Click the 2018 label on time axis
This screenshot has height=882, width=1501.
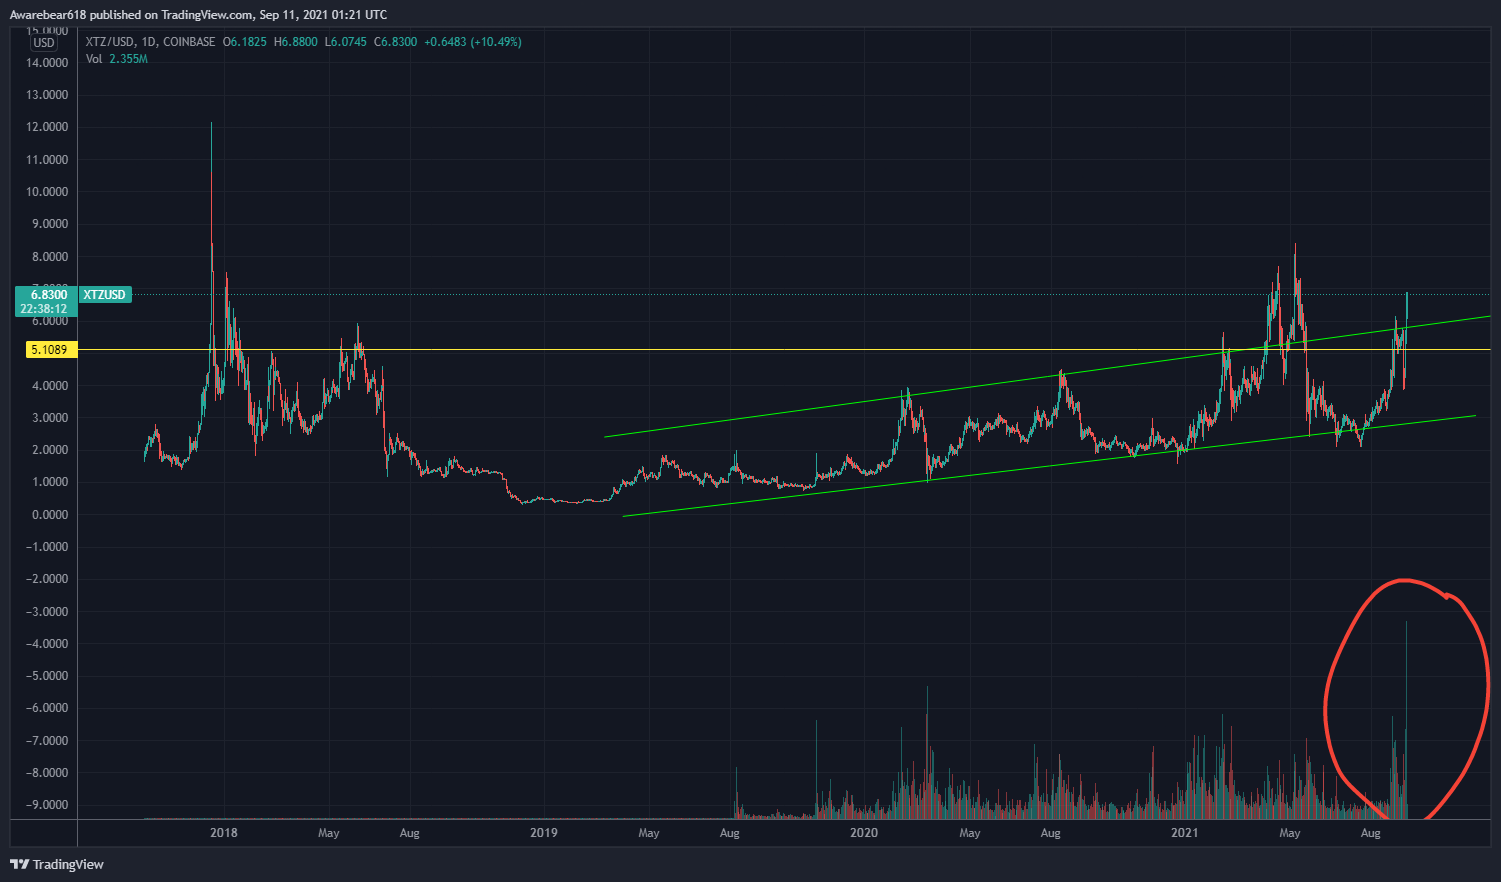(224, 833)
